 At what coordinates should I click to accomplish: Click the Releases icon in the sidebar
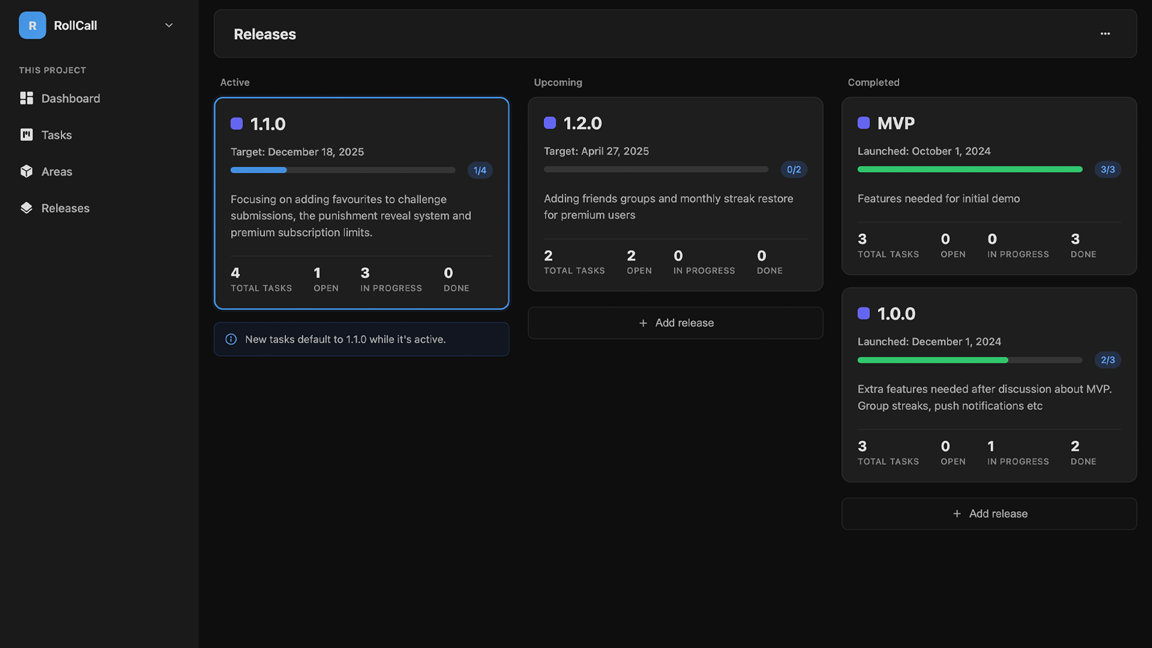pyautogui.click(x=25, y=208)
